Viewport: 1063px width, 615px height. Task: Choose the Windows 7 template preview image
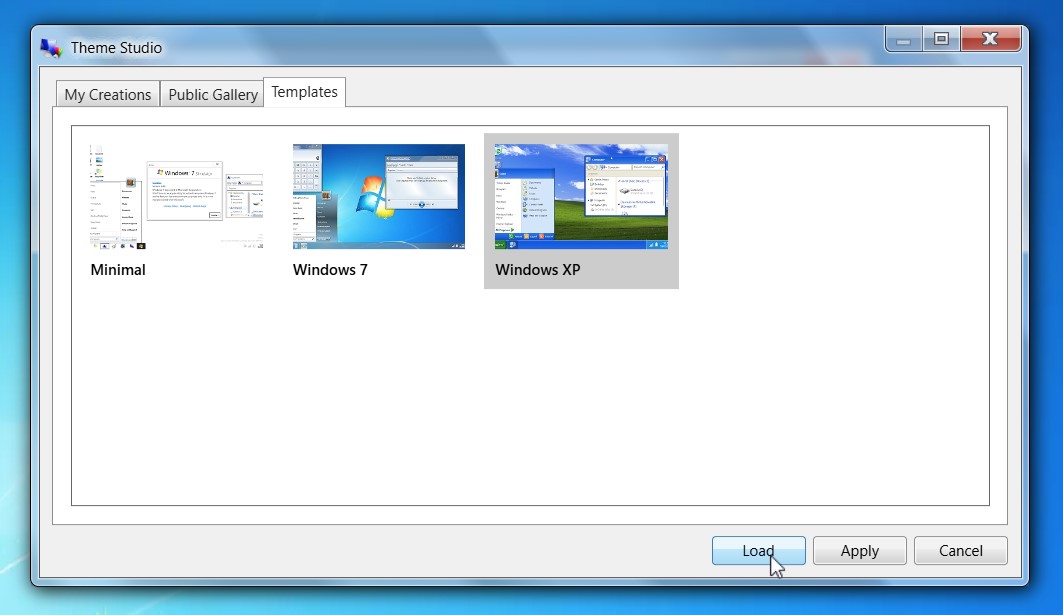coord(378,196)
